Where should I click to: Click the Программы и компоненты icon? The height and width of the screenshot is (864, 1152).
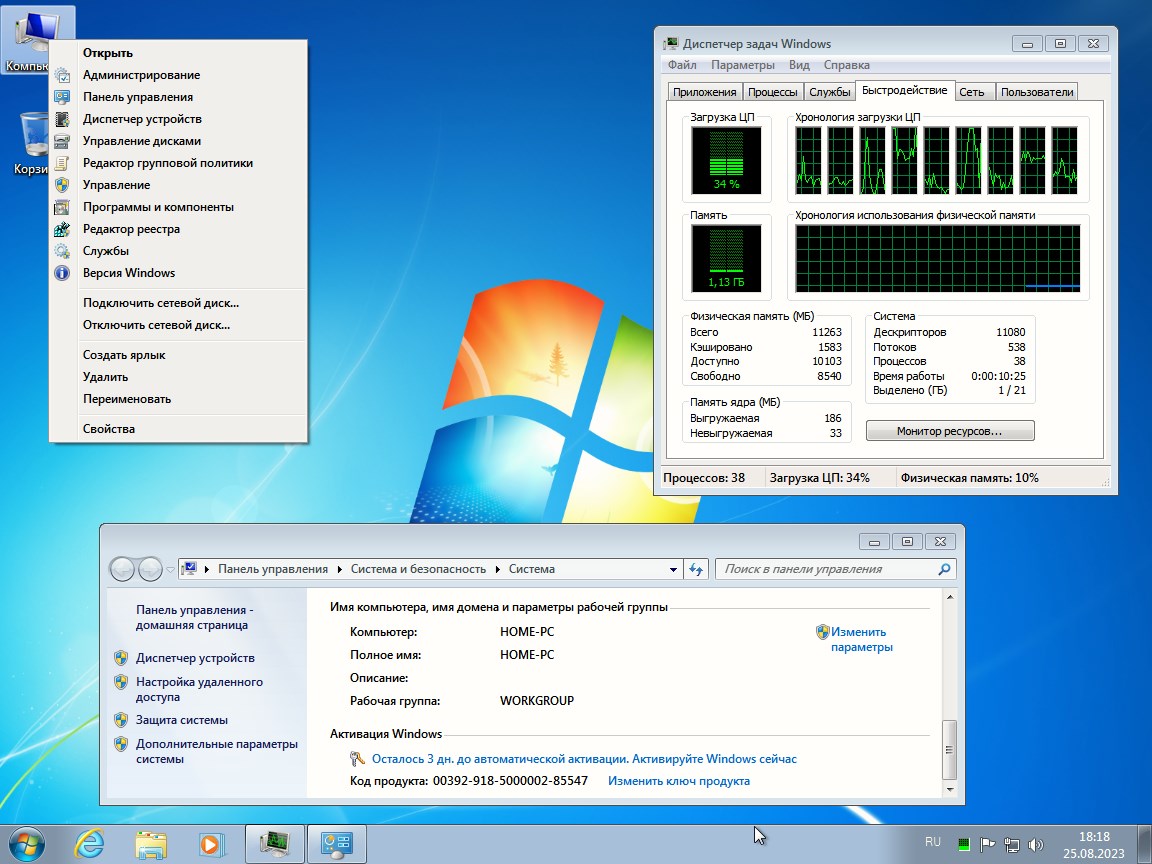62,207
